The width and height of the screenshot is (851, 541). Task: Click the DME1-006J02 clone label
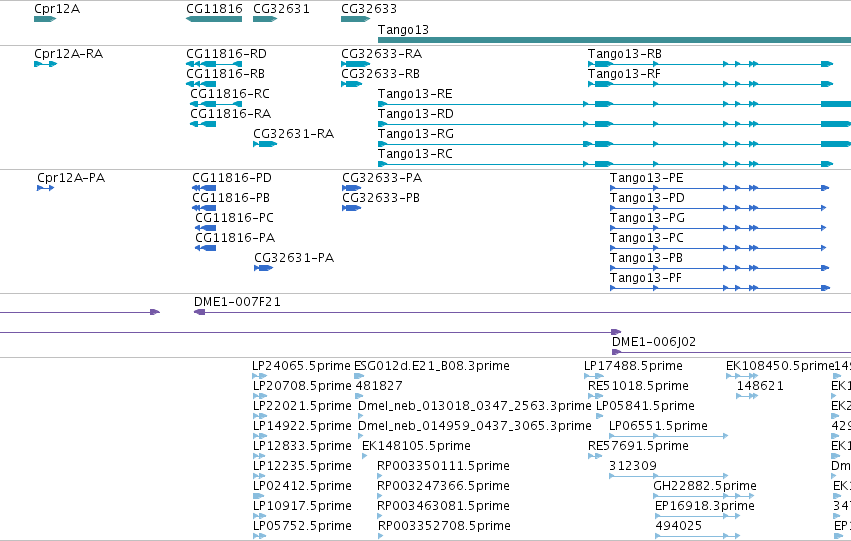tap(653, 342)
